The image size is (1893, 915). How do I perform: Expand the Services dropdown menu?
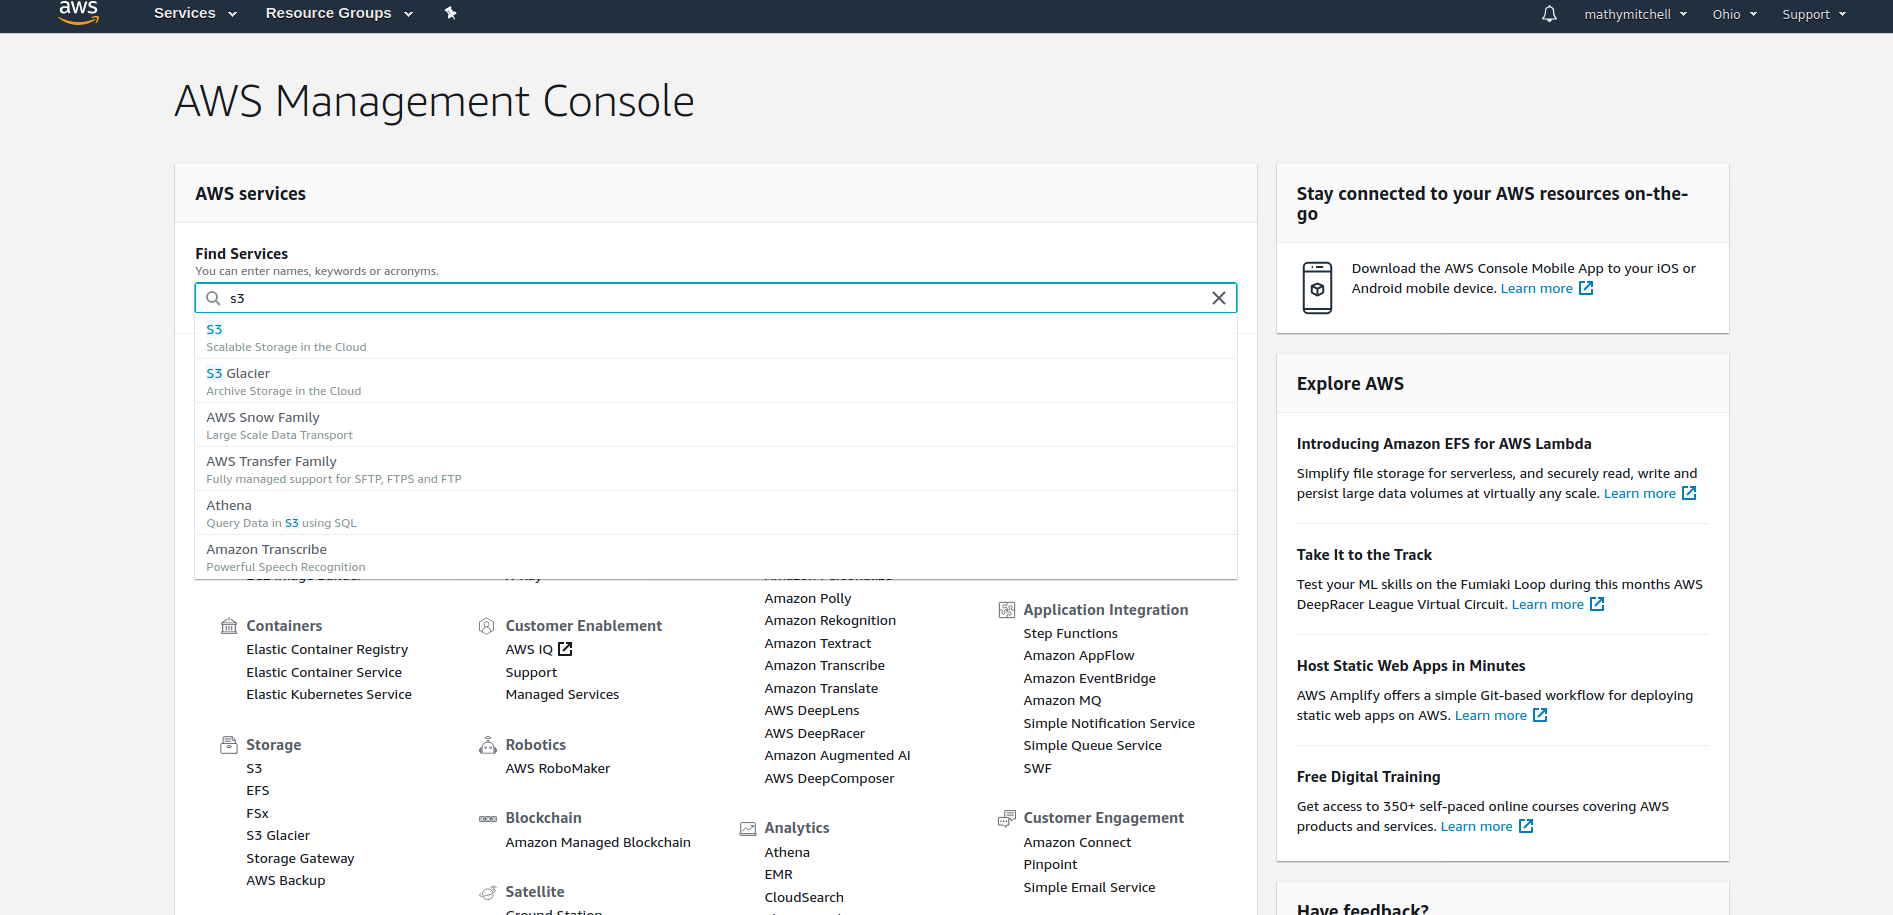(195, 13)
